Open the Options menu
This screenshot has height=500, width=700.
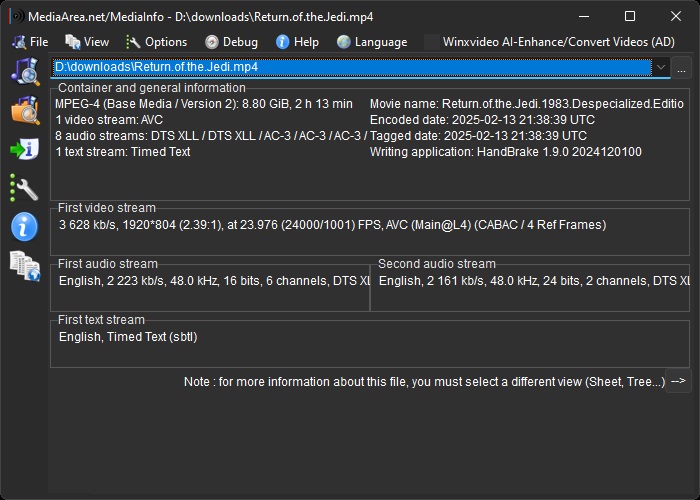pos(156,42)
